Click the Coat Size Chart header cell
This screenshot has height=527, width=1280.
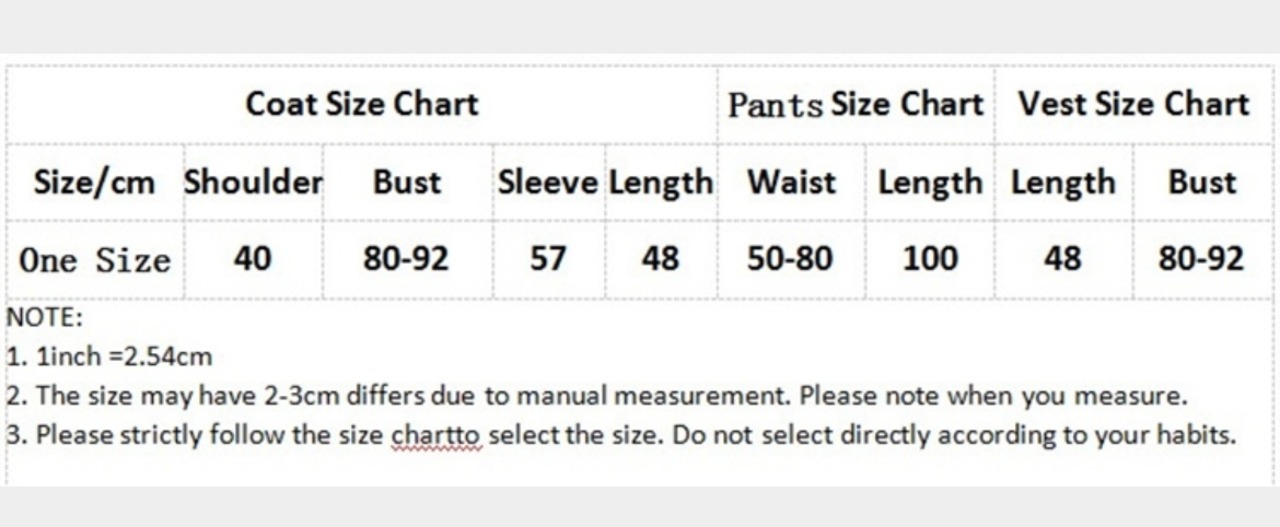(x=362, y=104)
